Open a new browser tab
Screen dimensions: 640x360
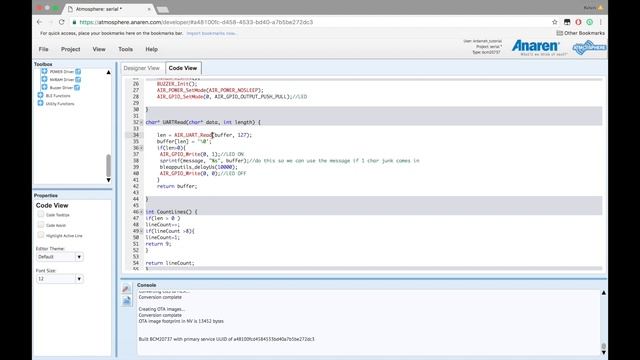[x=162, y=9]
